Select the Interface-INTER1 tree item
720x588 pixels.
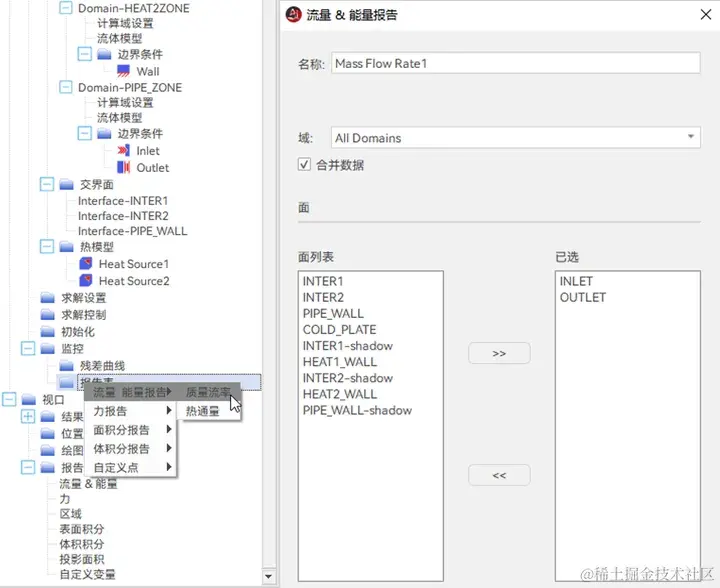123,201
